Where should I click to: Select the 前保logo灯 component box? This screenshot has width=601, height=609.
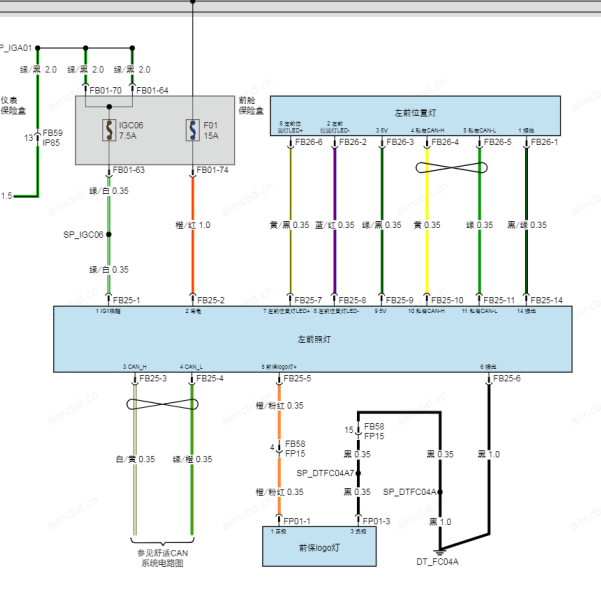319,546
